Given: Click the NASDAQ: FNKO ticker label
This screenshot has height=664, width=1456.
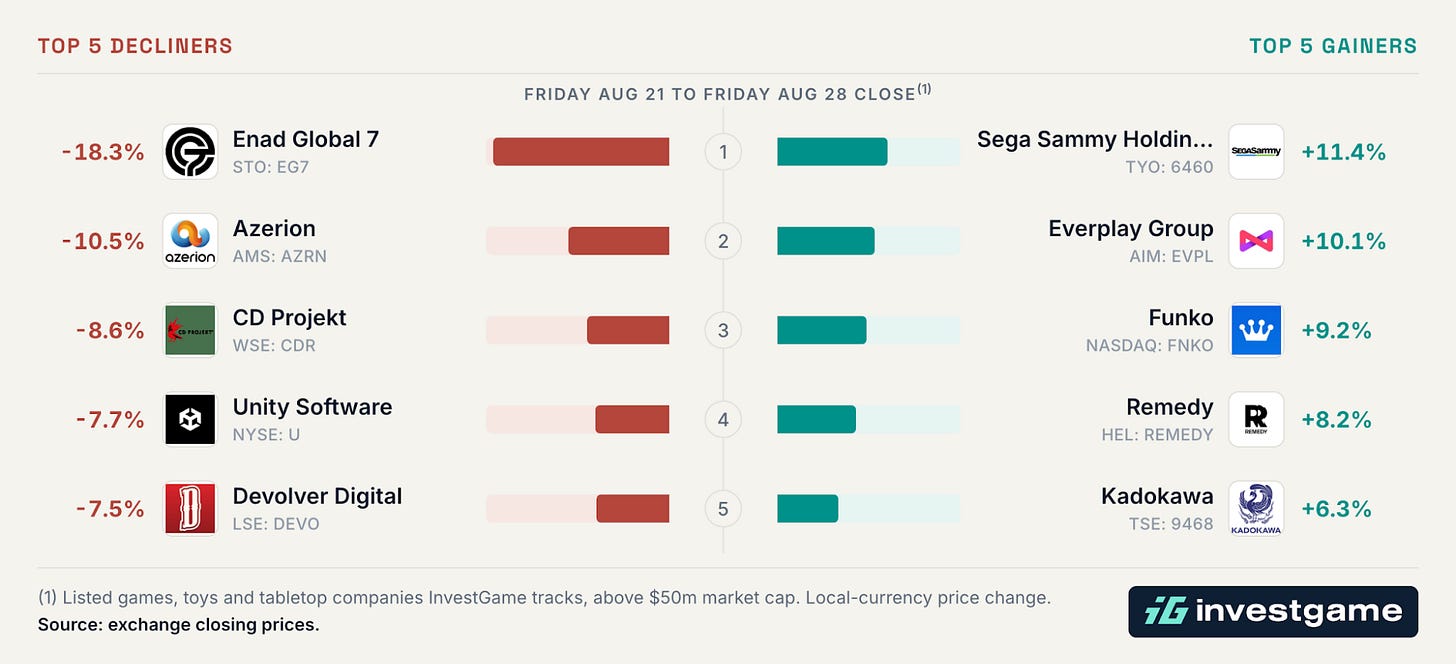Looking at the screenshot, I should pyautogui.click(x=1149, y=346).
